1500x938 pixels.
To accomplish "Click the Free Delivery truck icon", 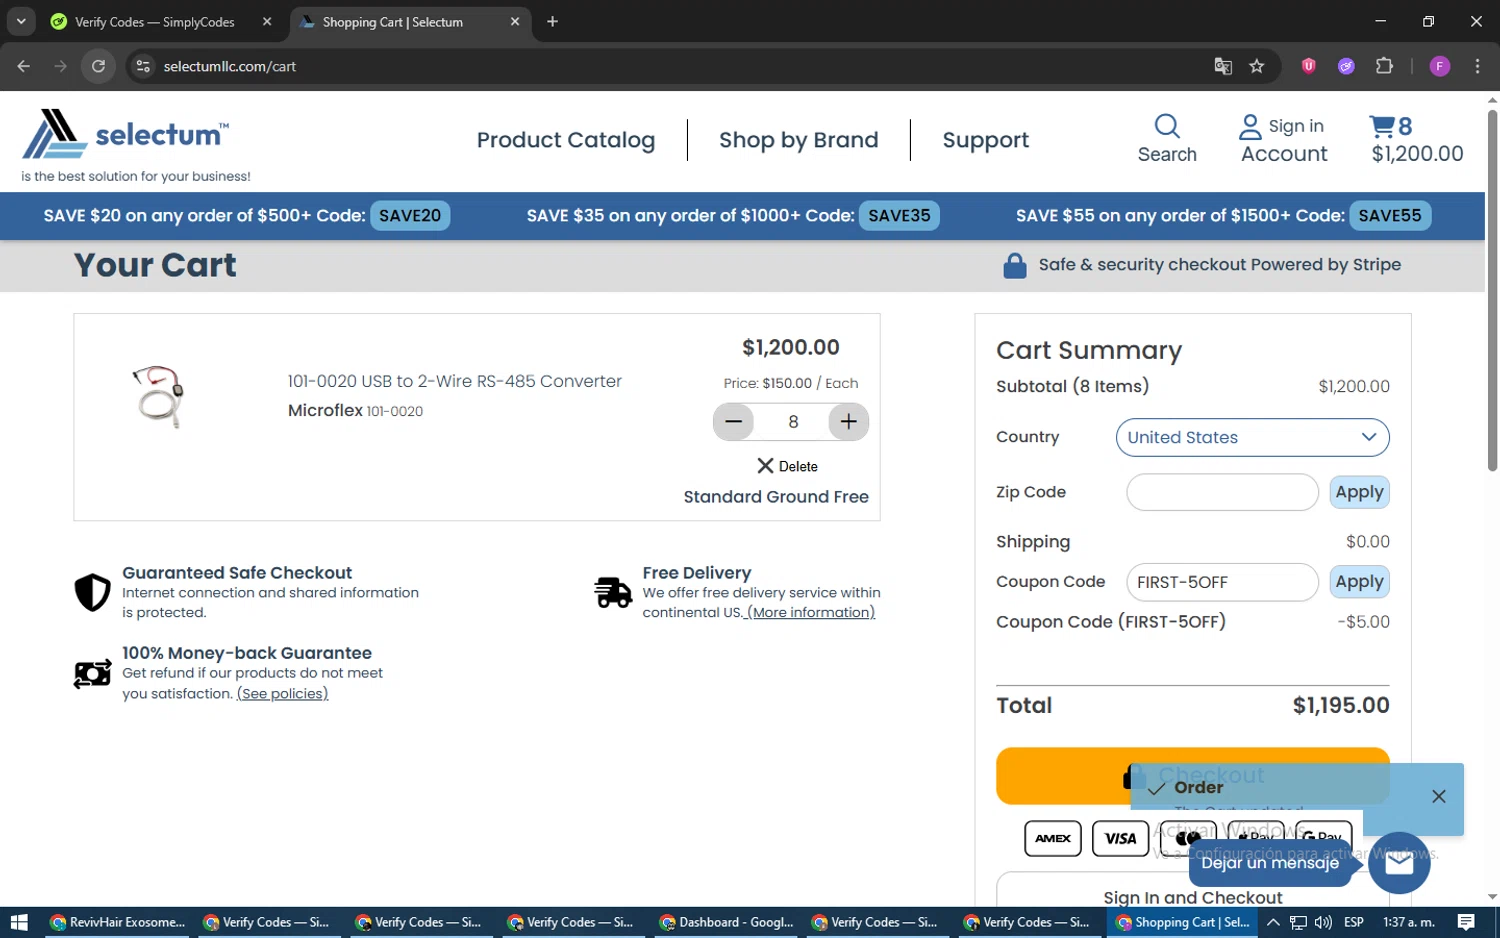I will 612,592.
